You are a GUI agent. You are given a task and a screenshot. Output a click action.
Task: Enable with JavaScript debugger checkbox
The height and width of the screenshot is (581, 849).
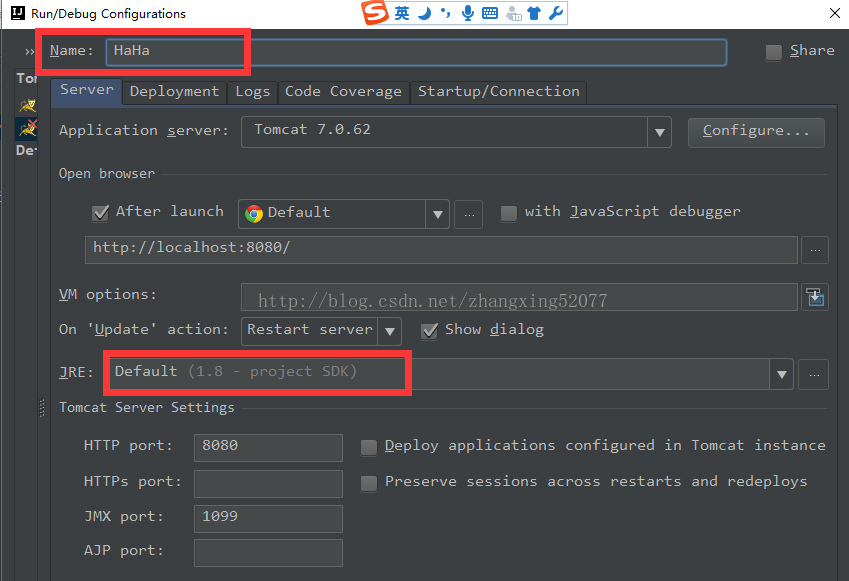pos(508,213)
